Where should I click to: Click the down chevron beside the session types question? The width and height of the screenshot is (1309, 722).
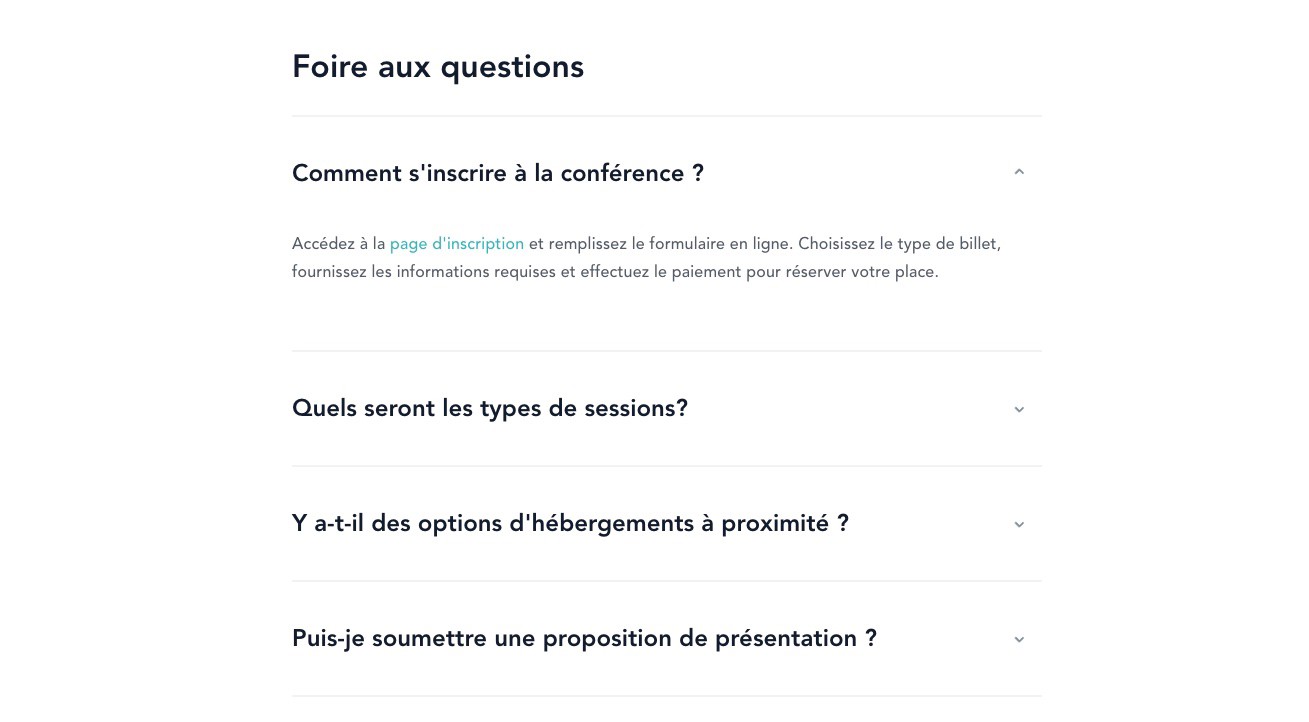pos(1019,409)
